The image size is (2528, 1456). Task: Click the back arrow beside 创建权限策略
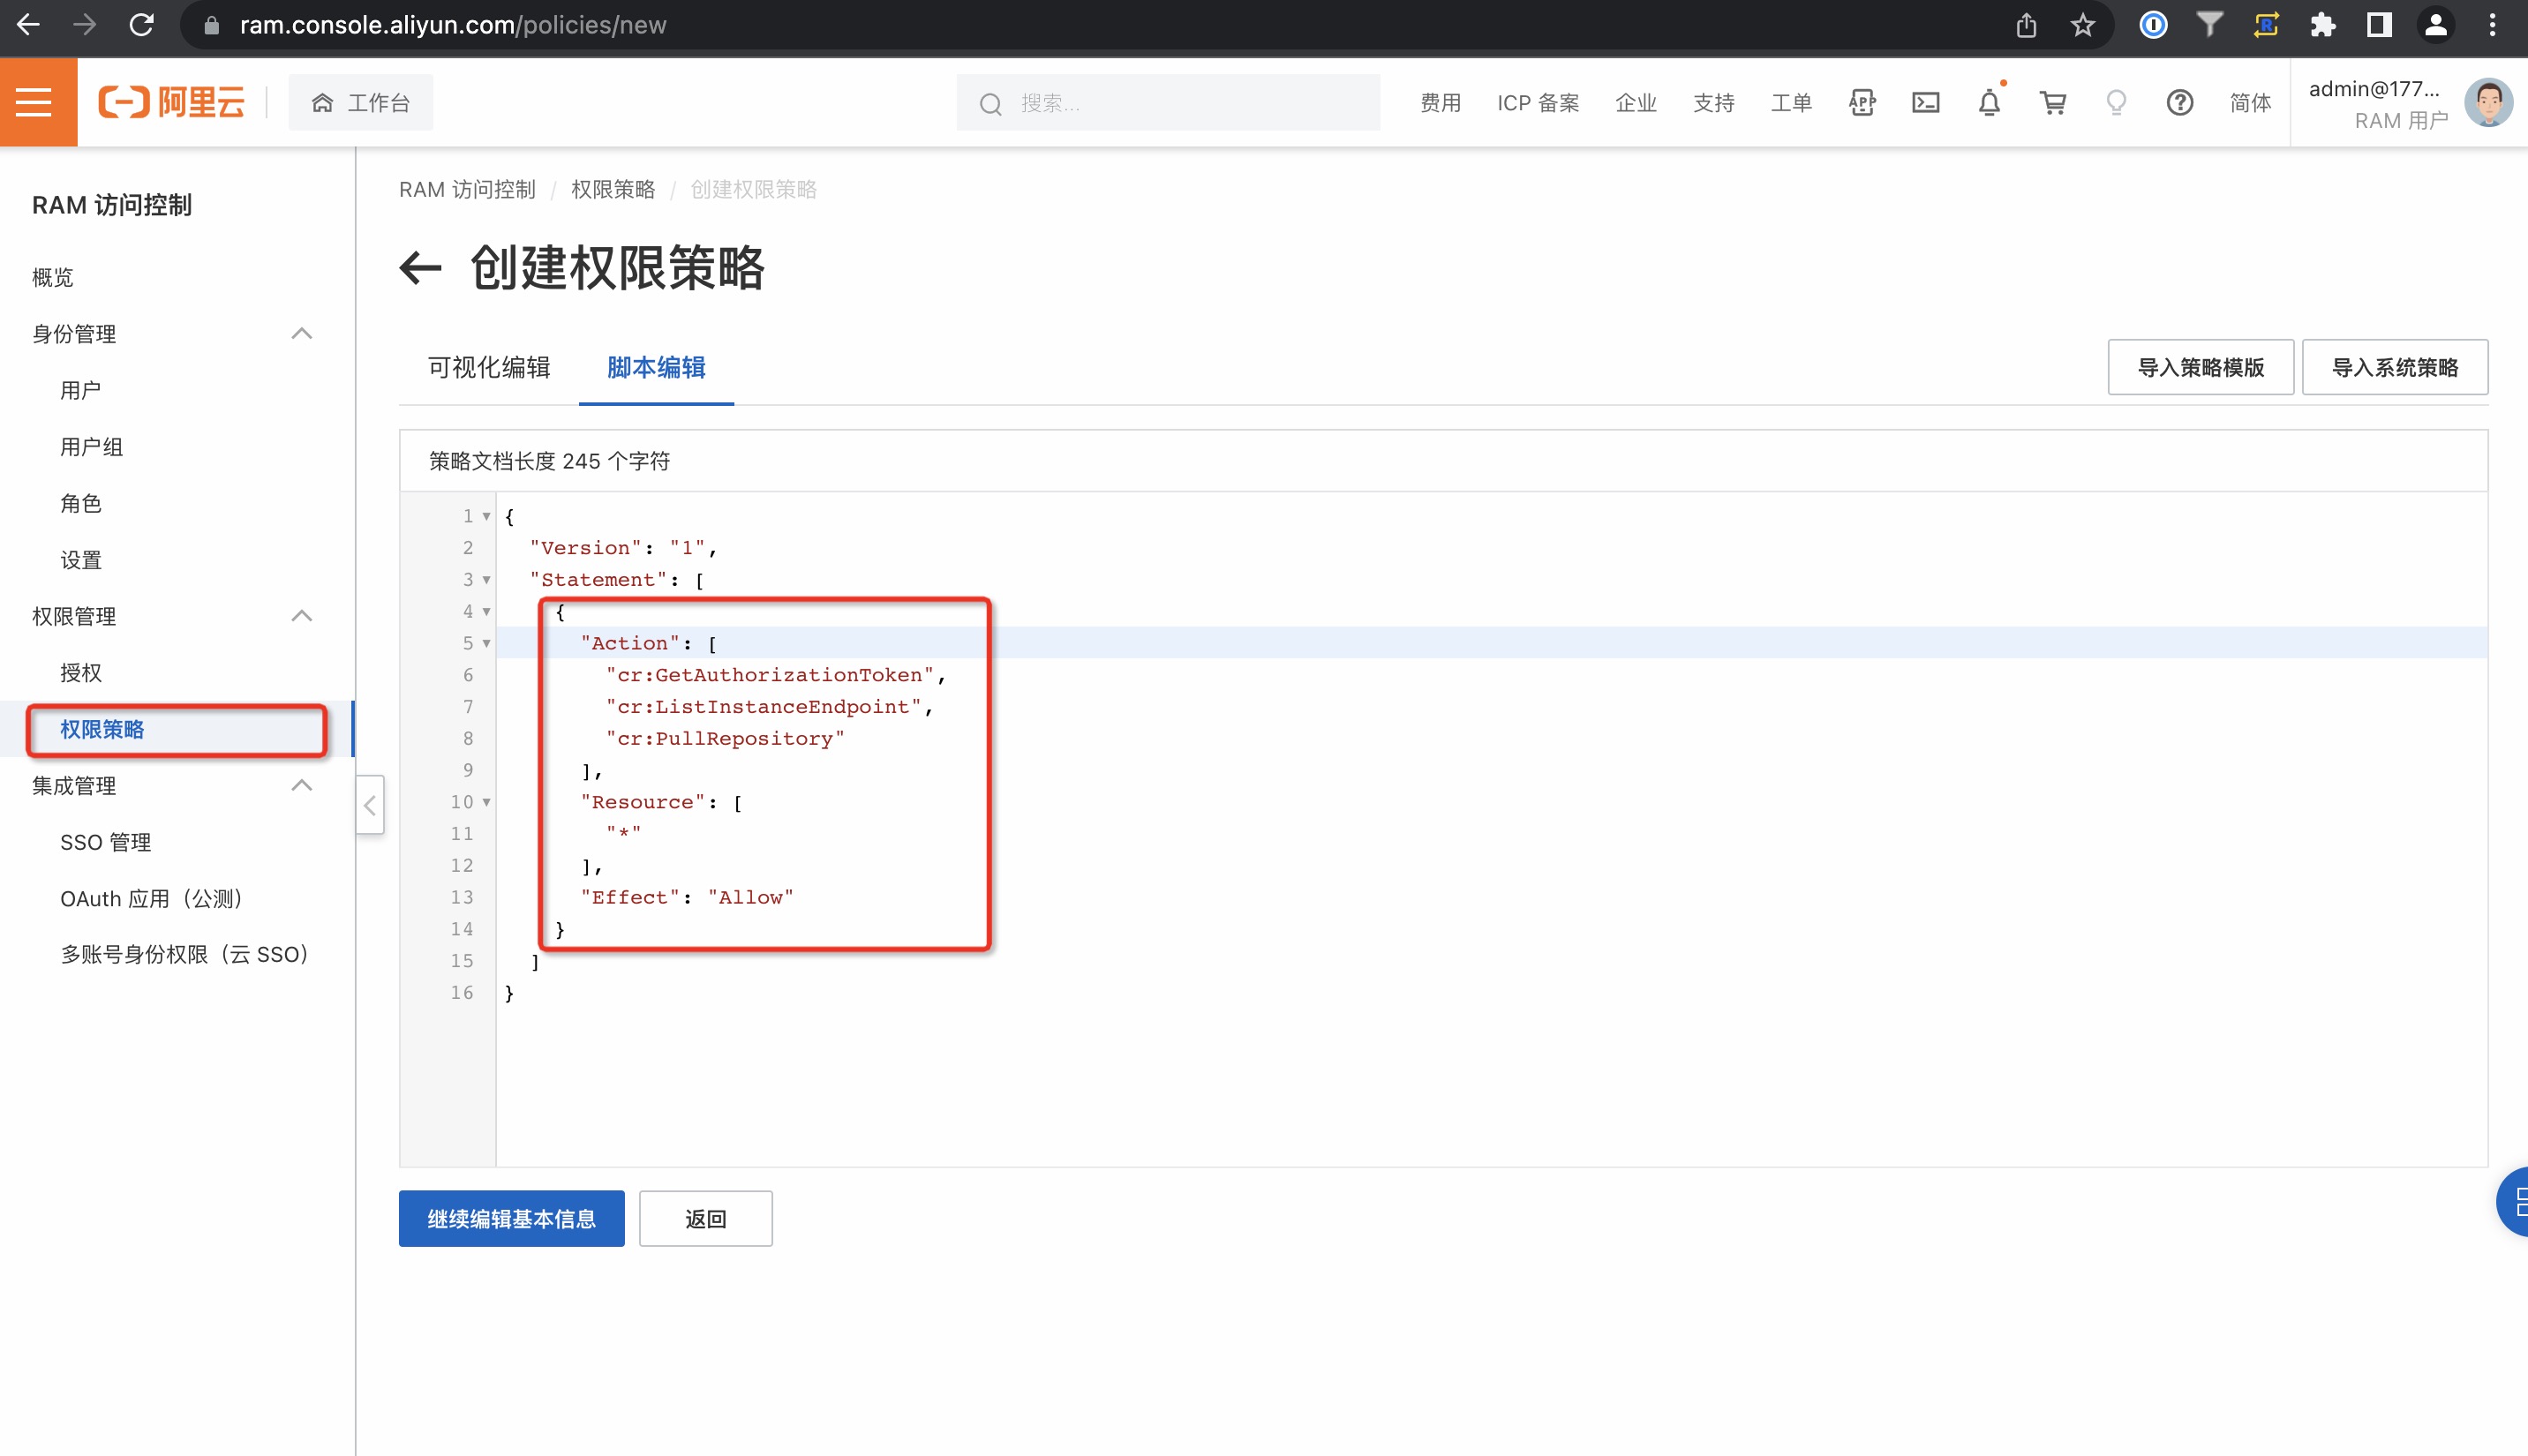click(420, 268)
